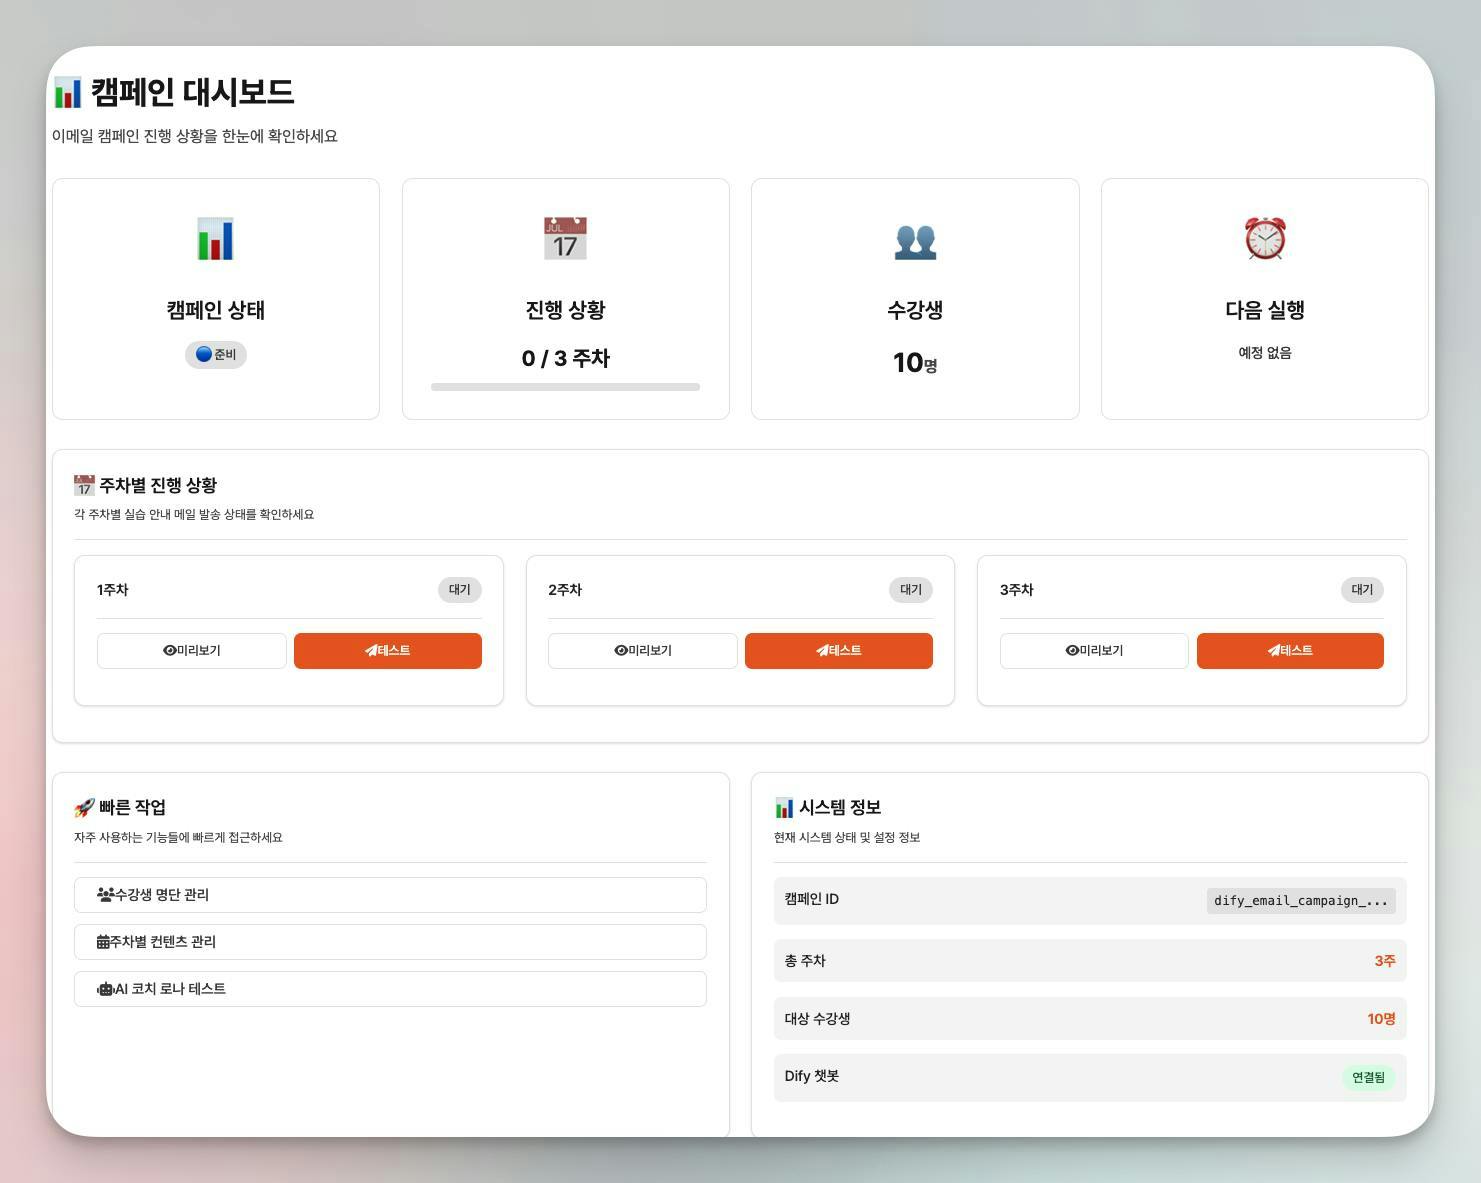1481x1183 pixels.
Task: Click the users icon in 수강생 명단 관리
Action: tap(105, 895)
